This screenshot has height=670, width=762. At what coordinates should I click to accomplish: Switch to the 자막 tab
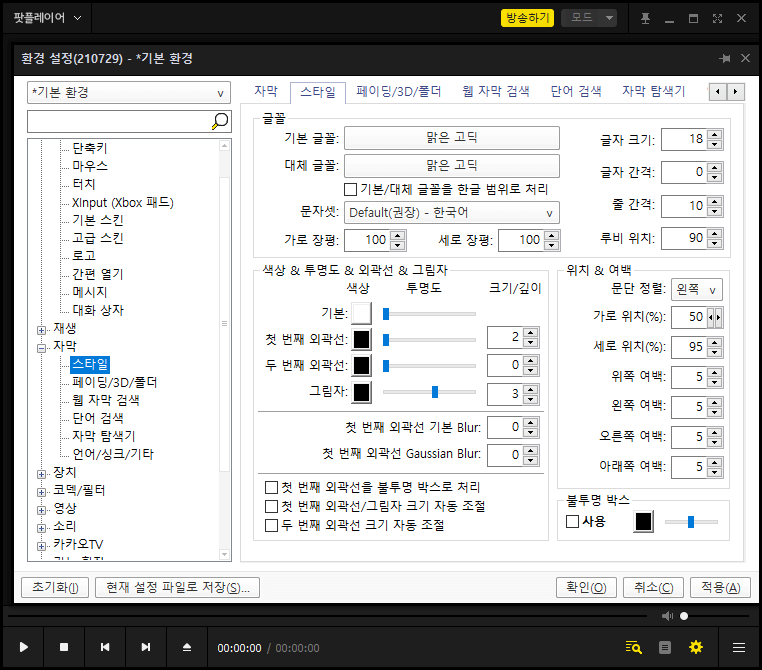click(x=266, y=91)
